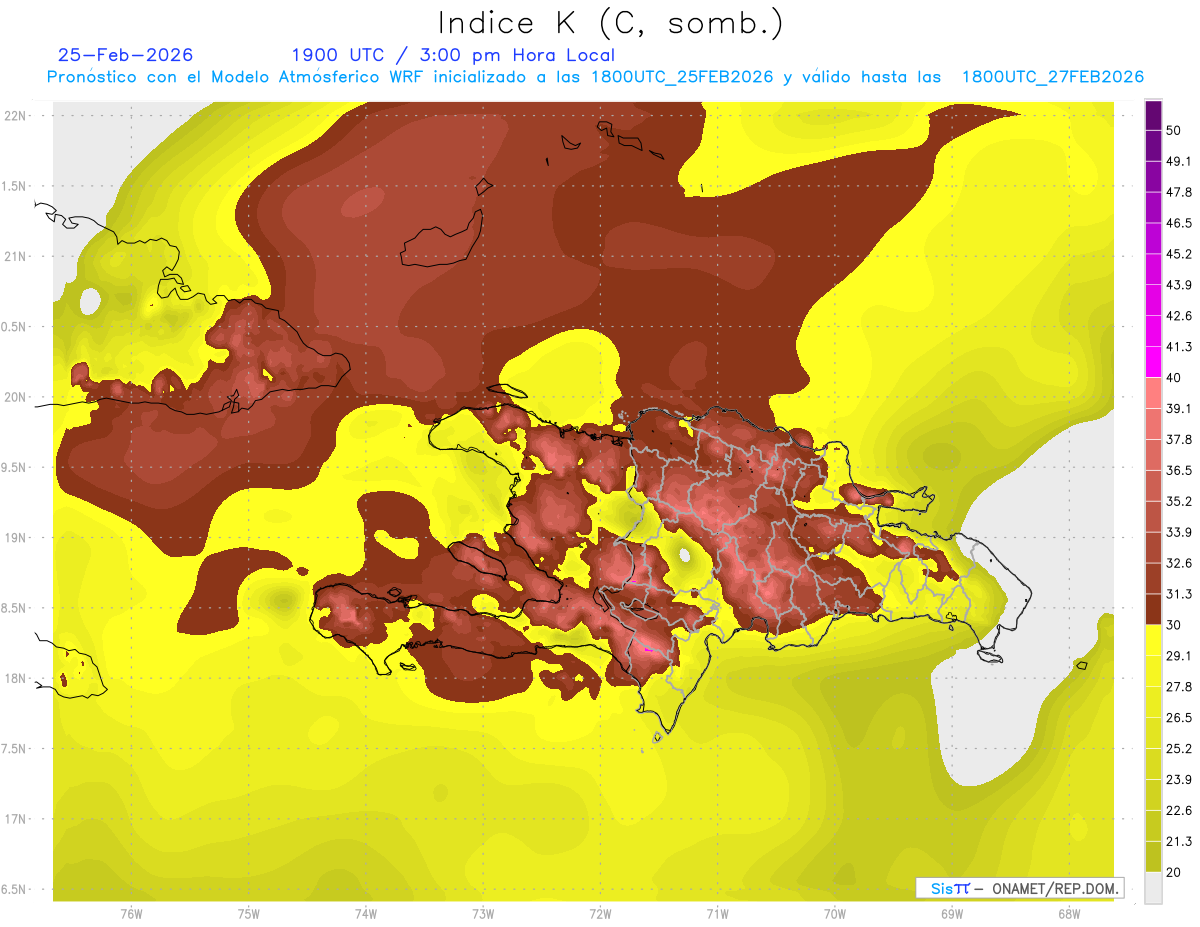Click the WRF model forecast subtitle line
1200x927 pixels.
595,77
